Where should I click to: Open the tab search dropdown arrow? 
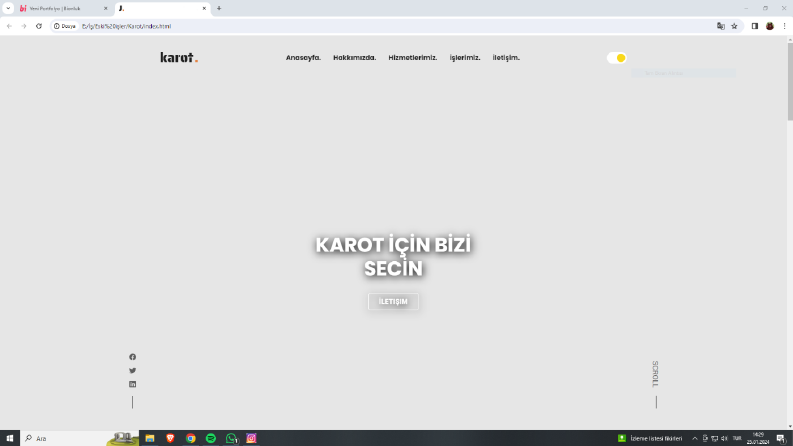click(x=8, y=9)
